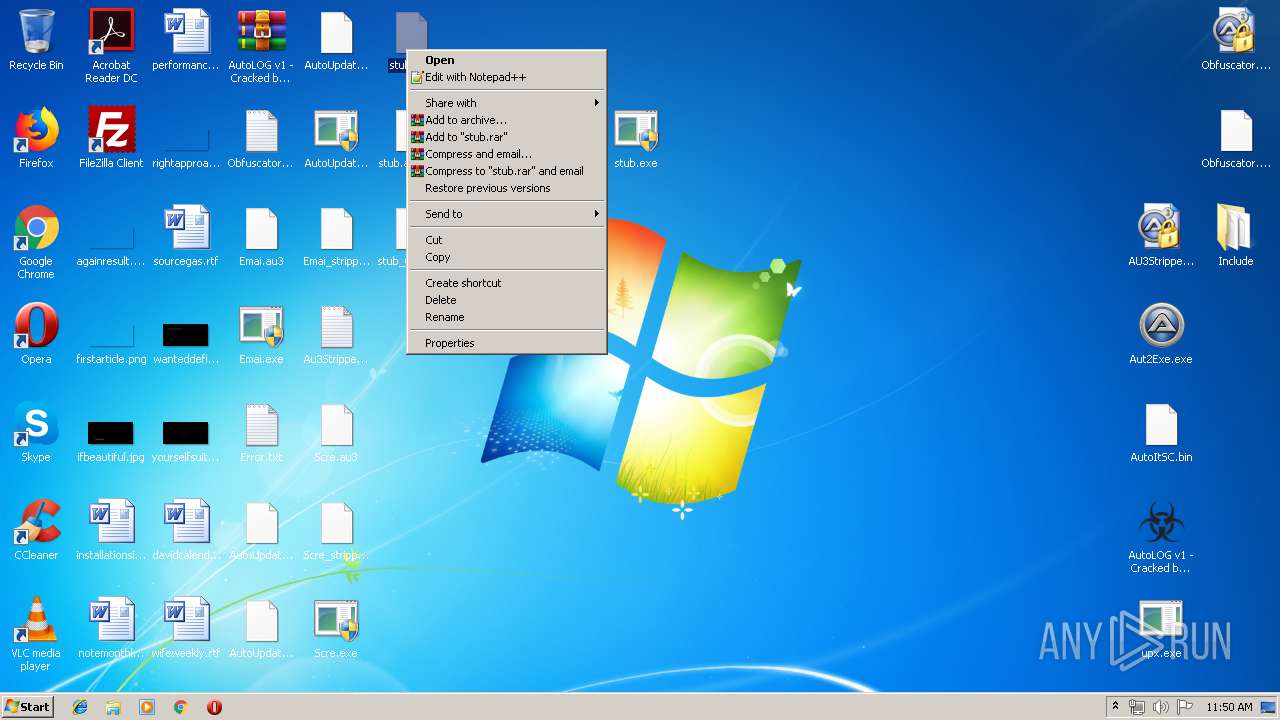
Task: Launch Acrobat Reader DC shortcut
Action: (111, 45)
